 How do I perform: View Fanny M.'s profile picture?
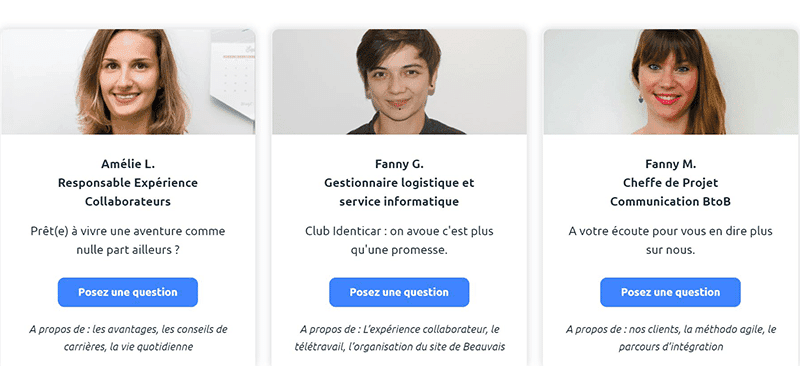[x=671, y=82]
